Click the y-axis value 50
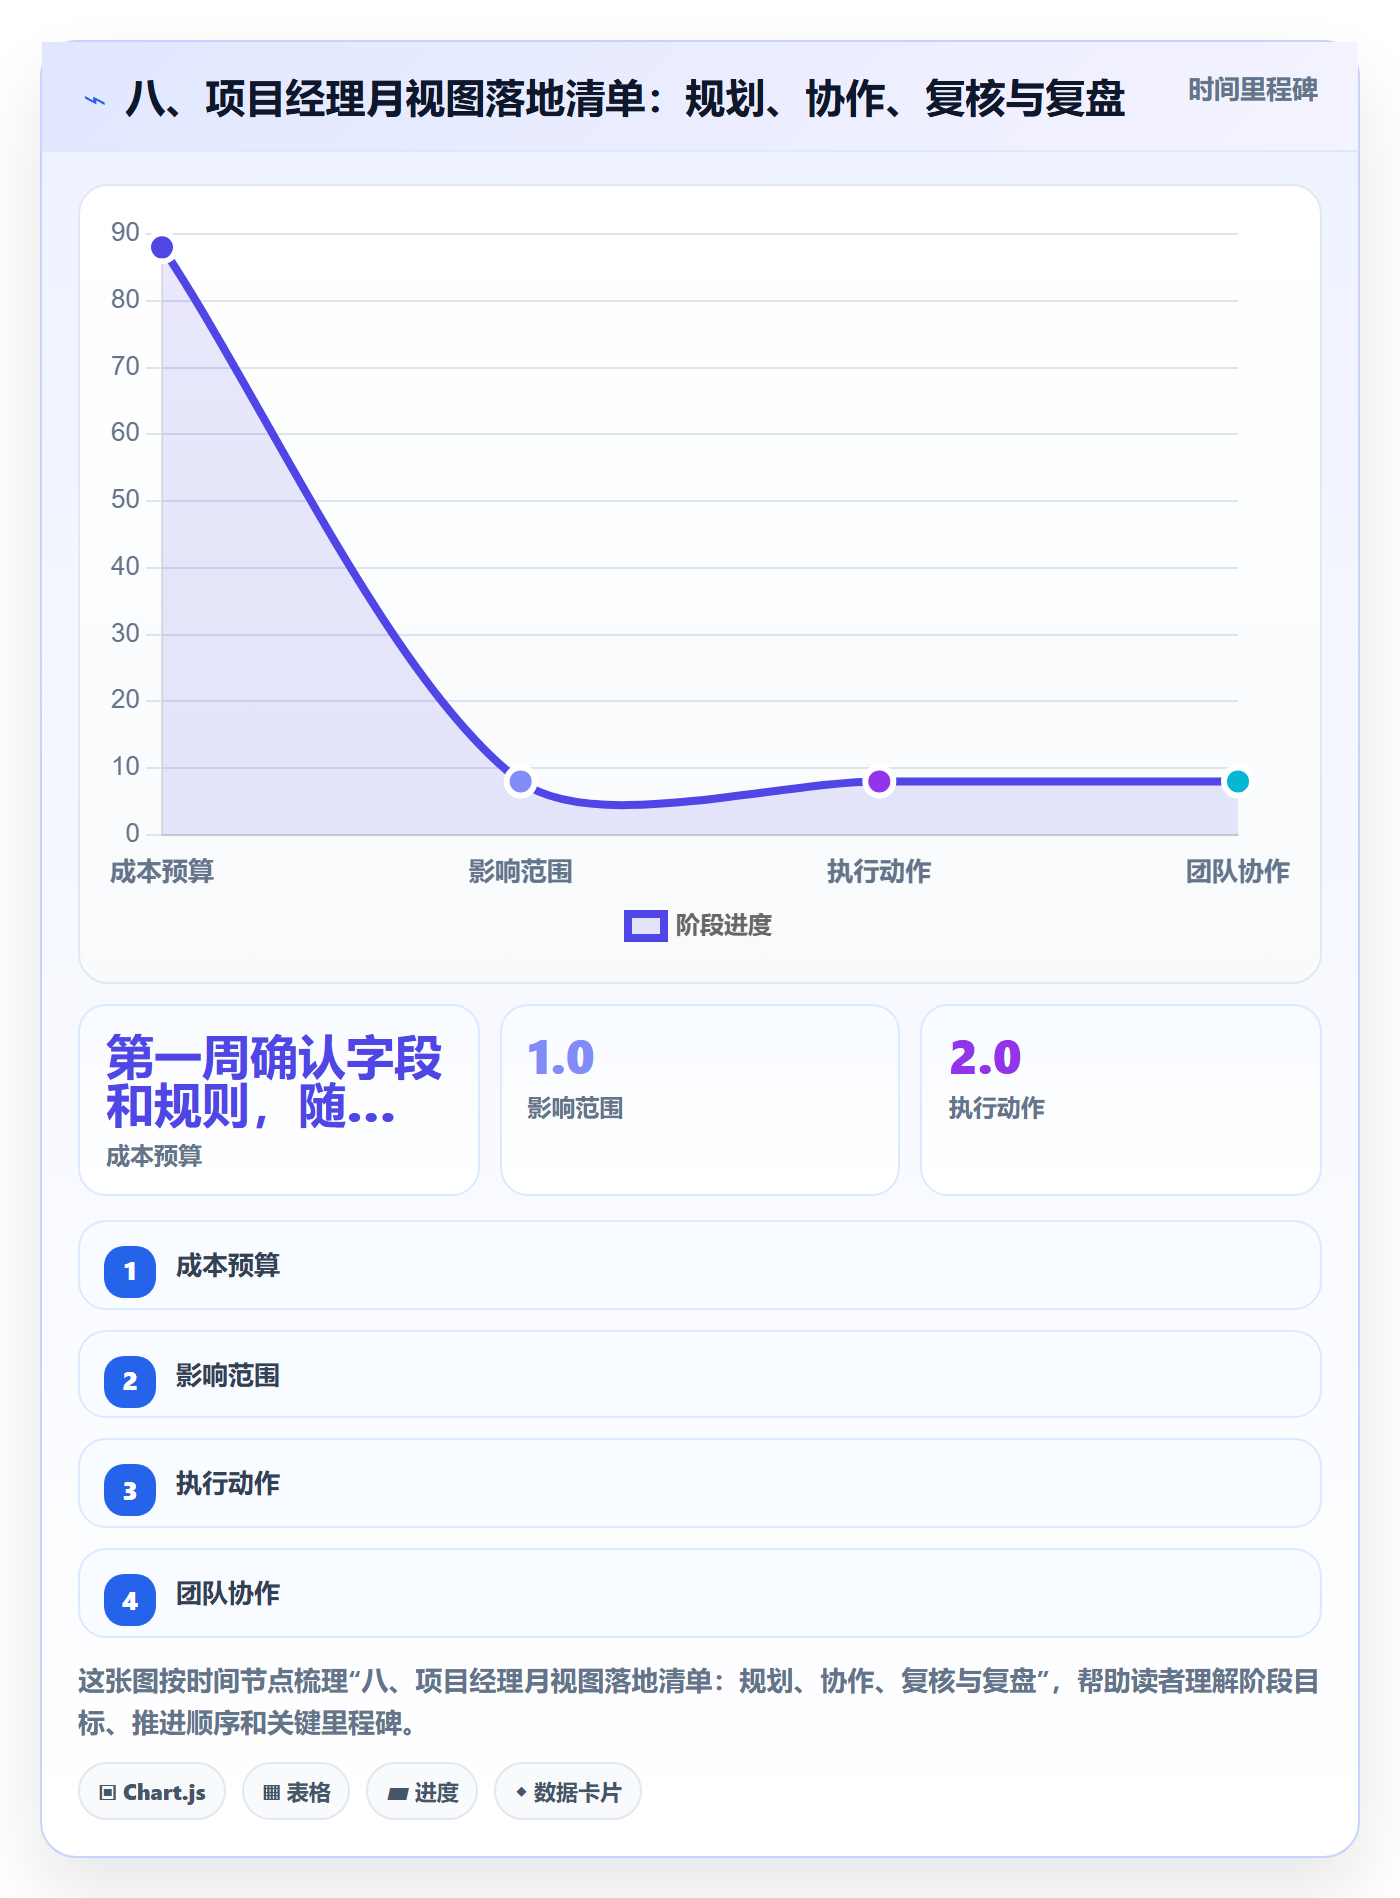Viewport: 1400px width, 1898px height. pyautogui.click(x=125, y=500)
